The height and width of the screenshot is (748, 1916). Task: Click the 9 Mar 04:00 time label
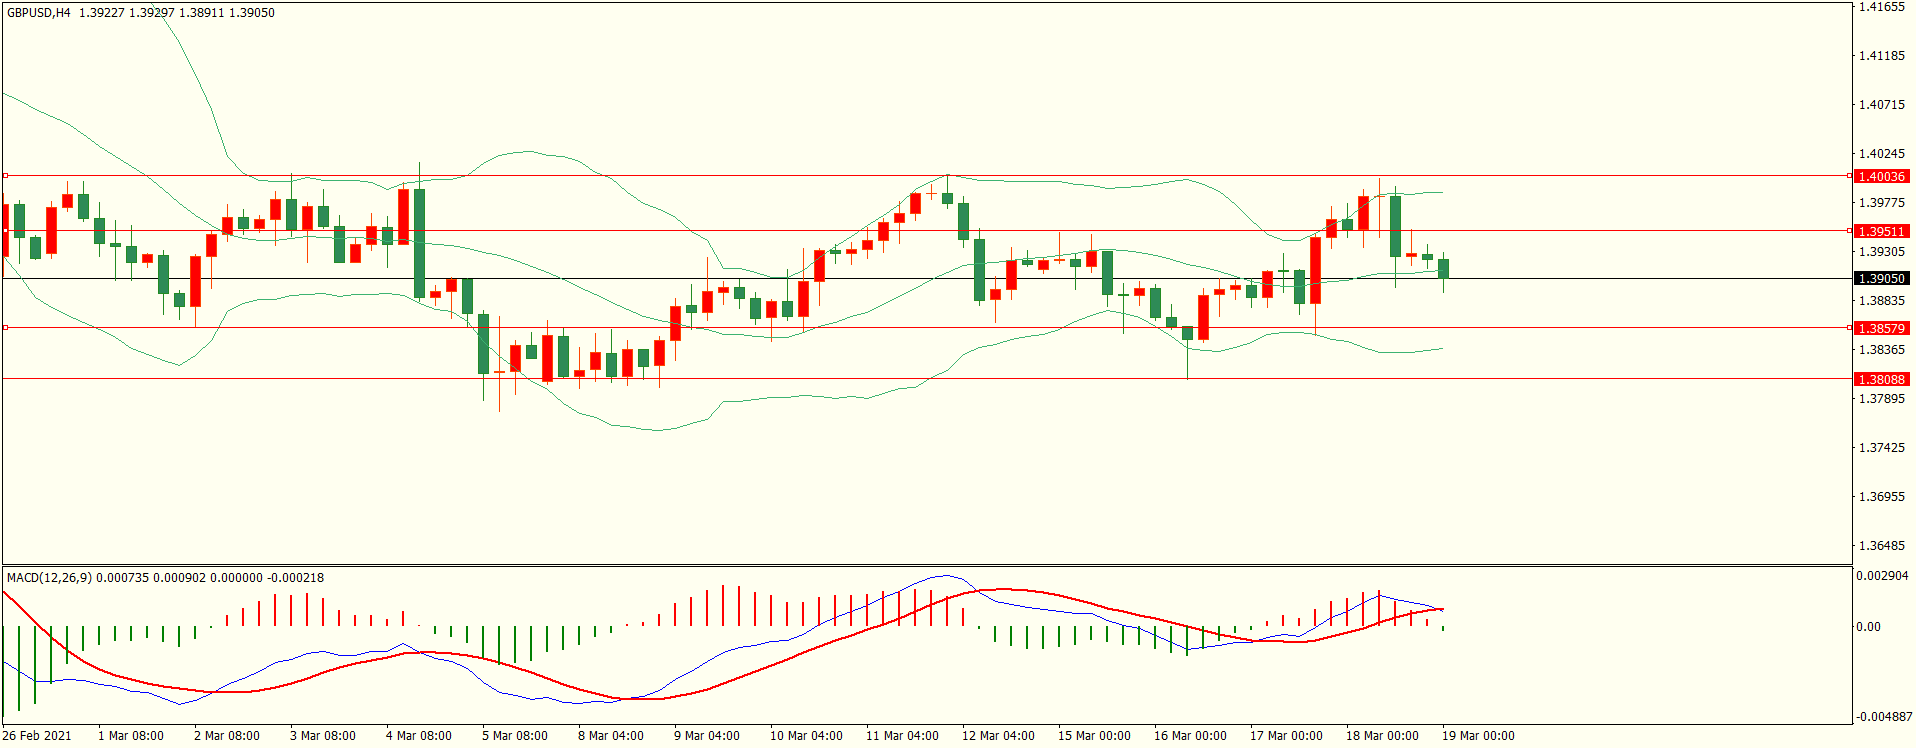click(706, 736)
